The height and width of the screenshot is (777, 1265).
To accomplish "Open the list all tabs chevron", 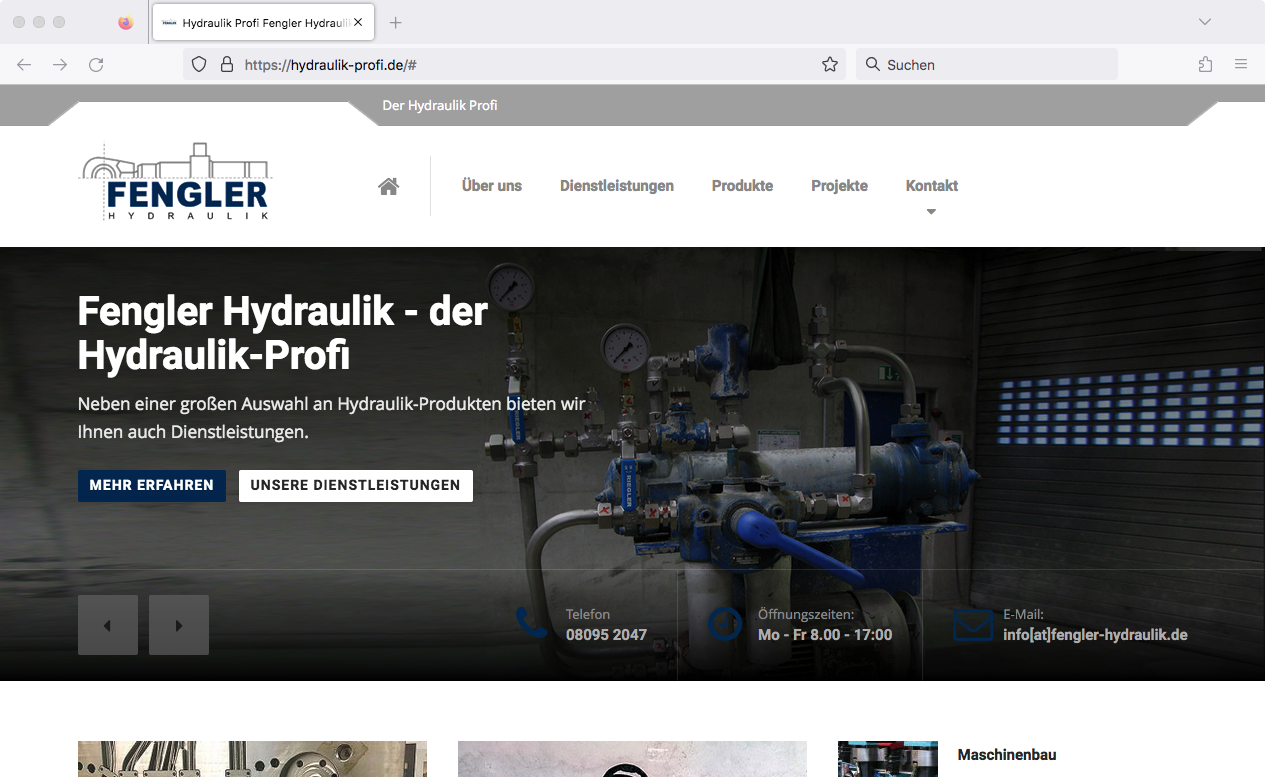I will (x=1205, y=22).
